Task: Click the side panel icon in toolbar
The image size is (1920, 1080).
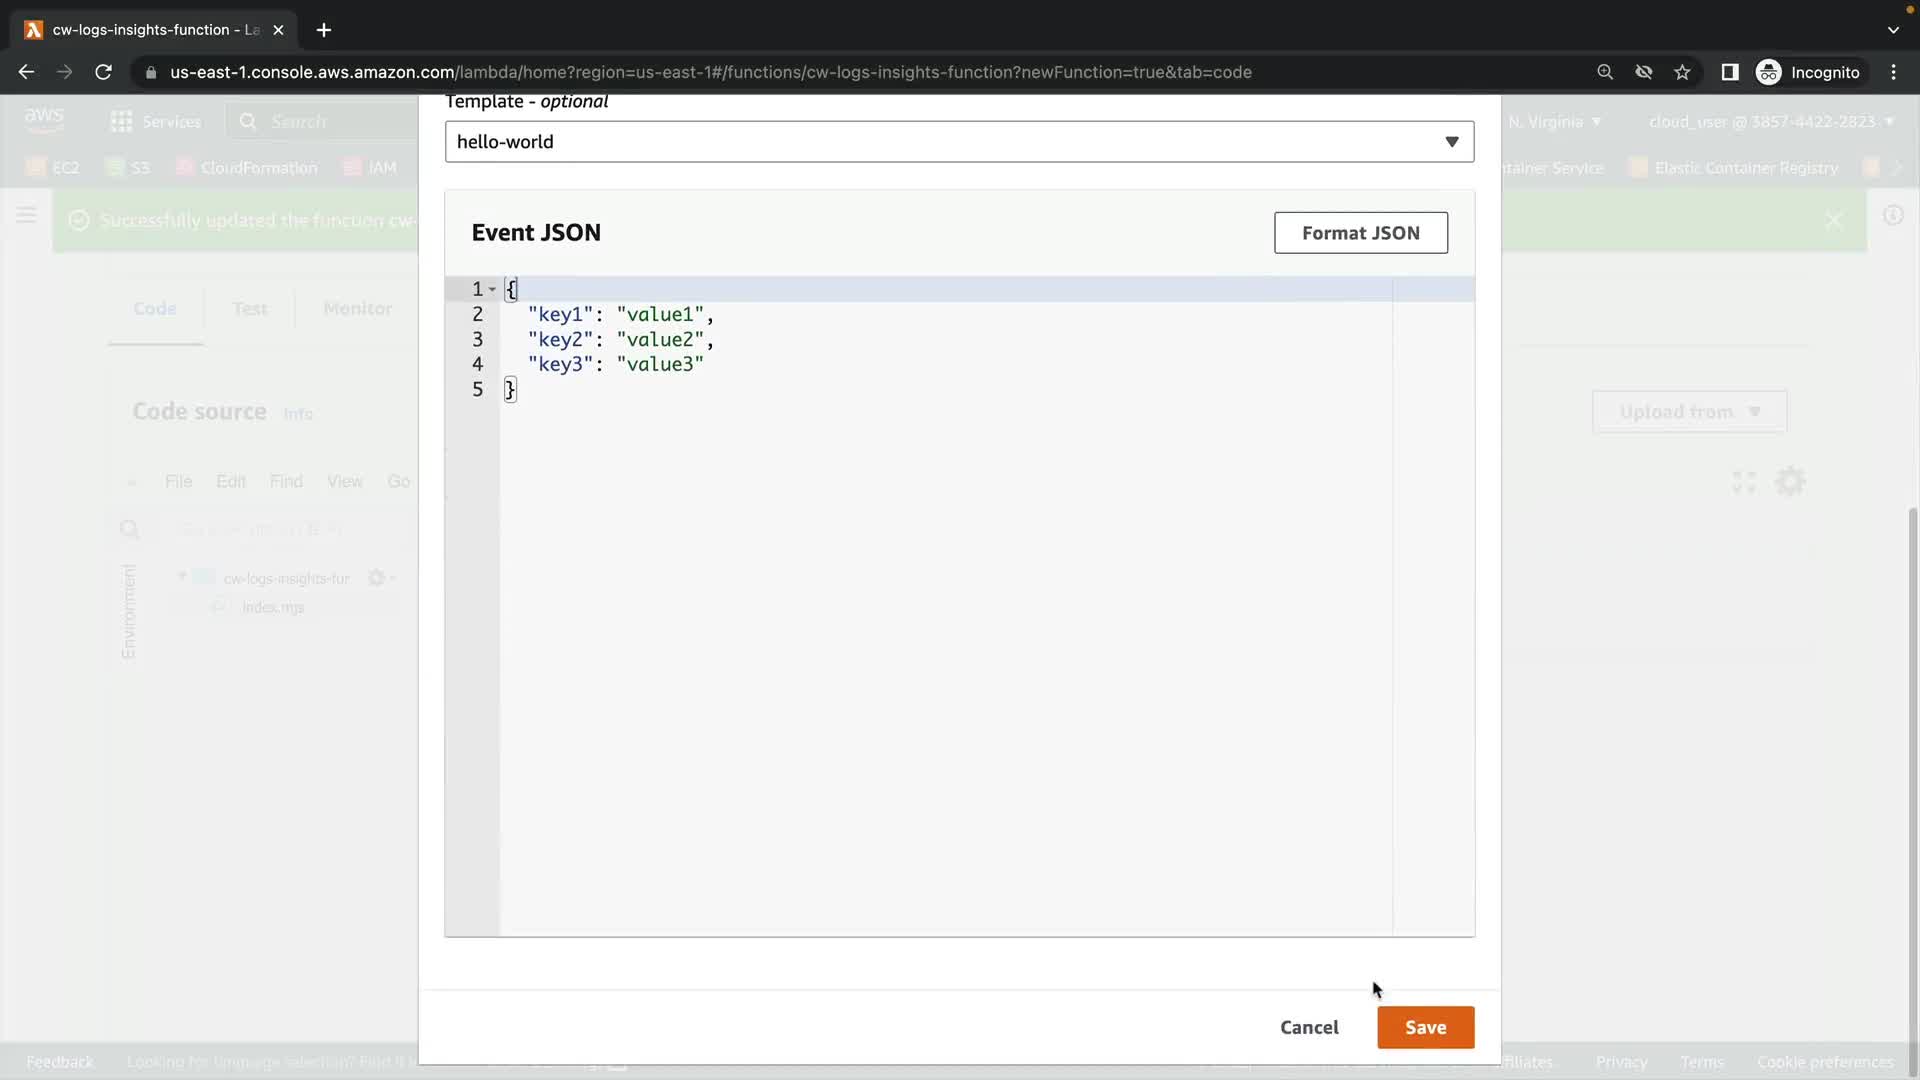Action: (x=1729, y=72)
